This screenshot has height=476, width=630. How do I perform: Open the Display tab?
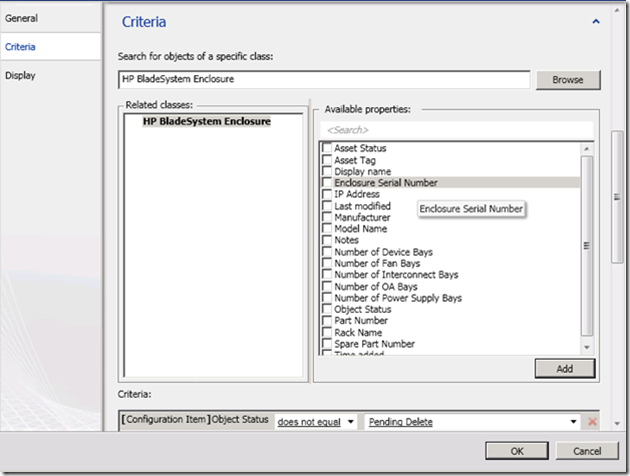point(20,75)
